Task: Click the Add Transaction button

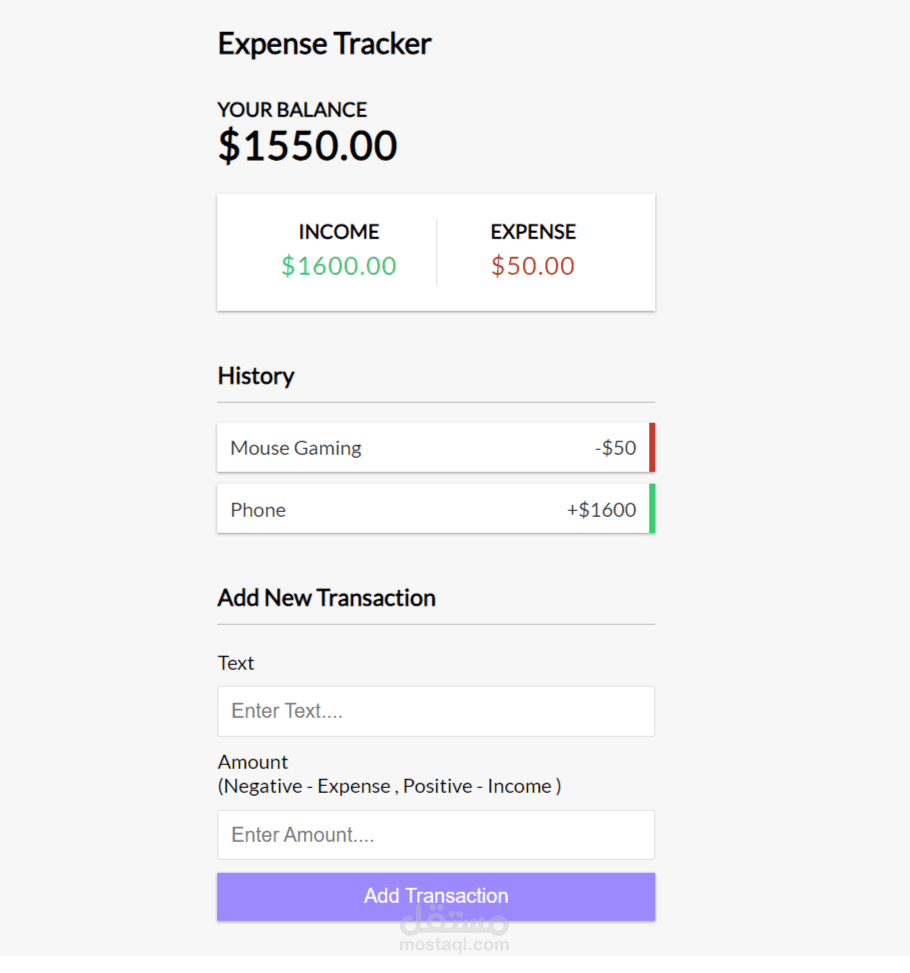Action: tap(435, 896)
